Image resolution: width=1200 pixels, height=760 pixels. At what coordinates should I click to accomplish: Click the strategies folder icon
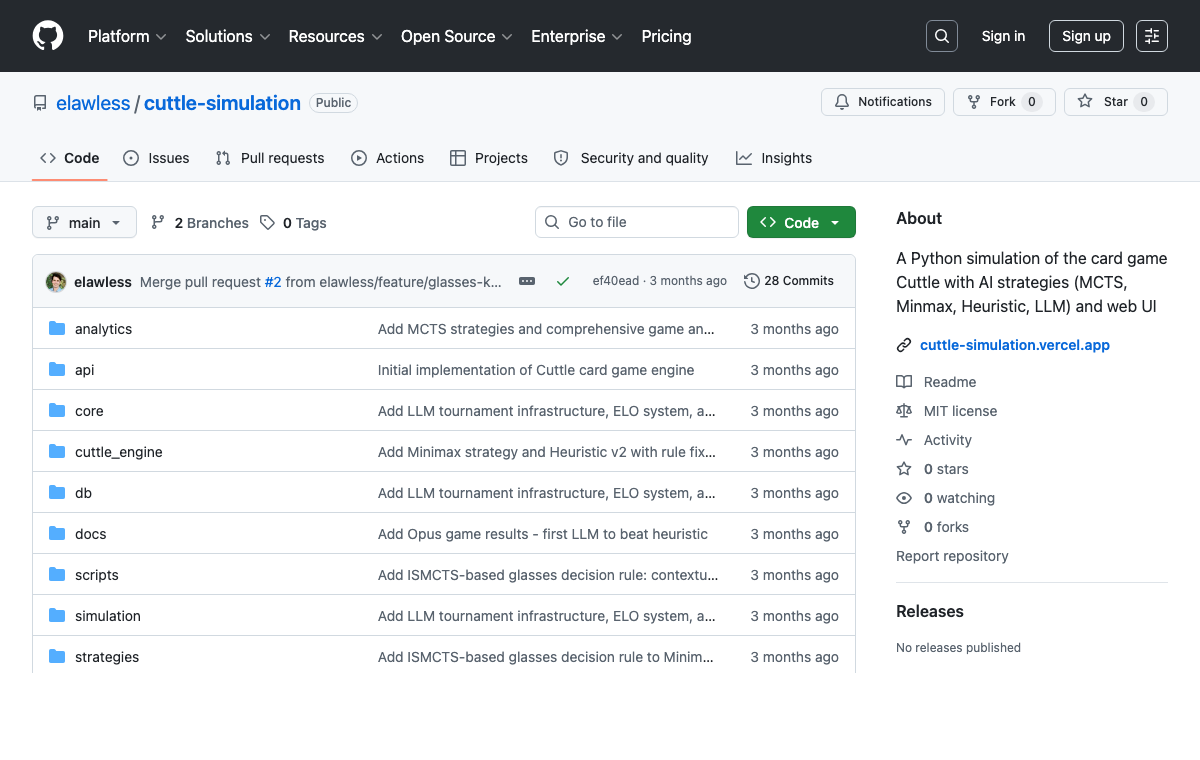[57, 657]
